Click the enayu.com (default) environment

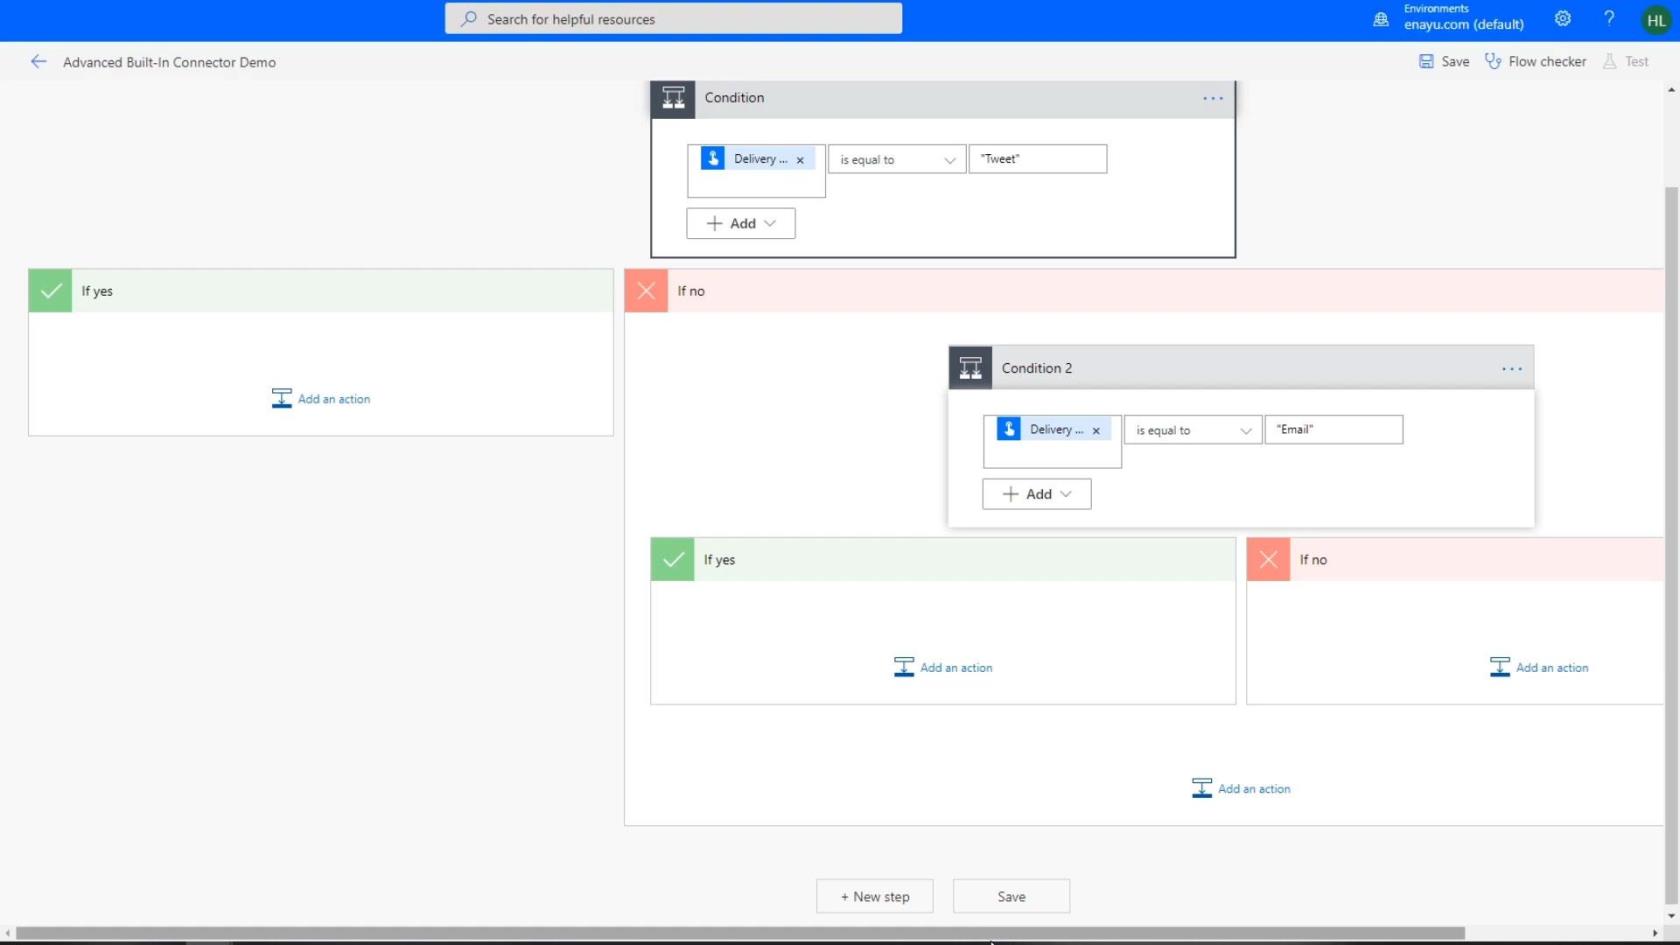pos(1464,25)
